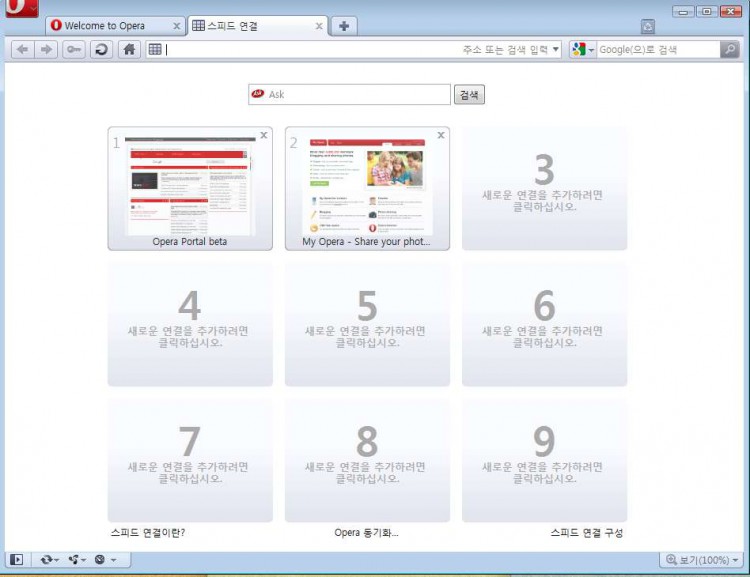
Task: Open a new tab with the plus button
Action: click(x=344, y=26)
